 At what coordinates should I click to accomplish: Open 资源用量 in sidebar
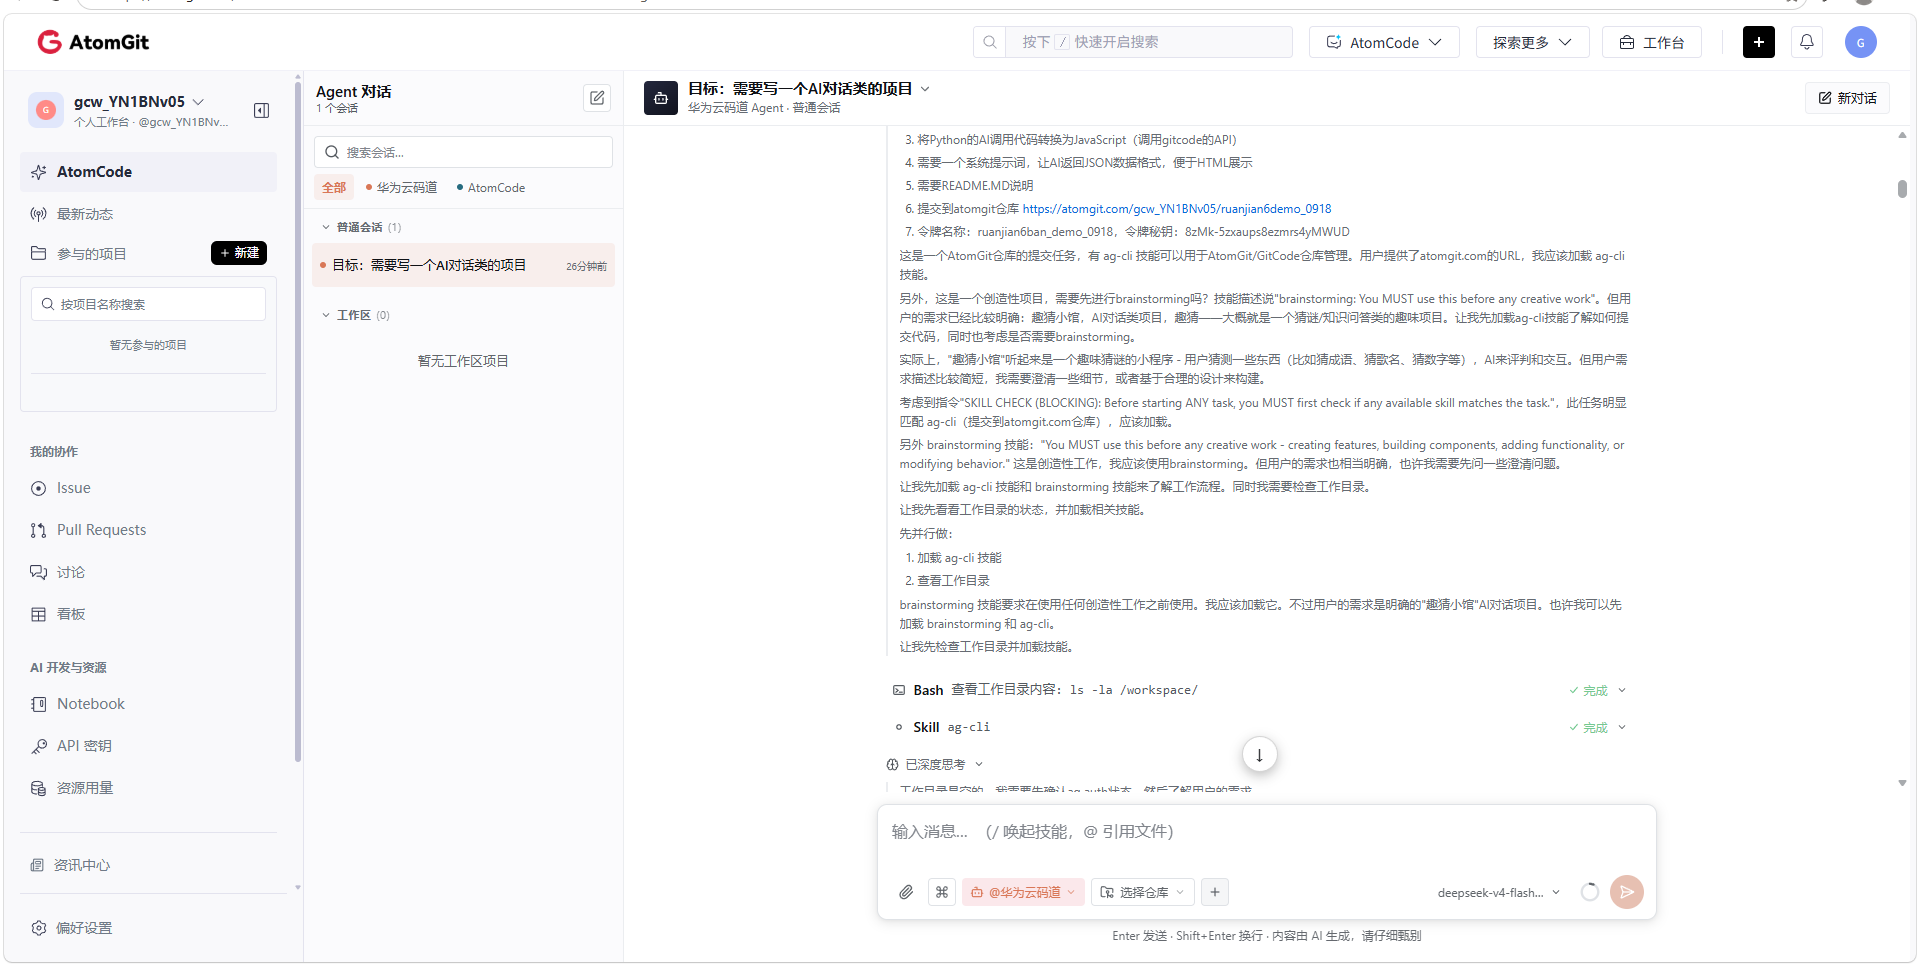tap(84, 788)
